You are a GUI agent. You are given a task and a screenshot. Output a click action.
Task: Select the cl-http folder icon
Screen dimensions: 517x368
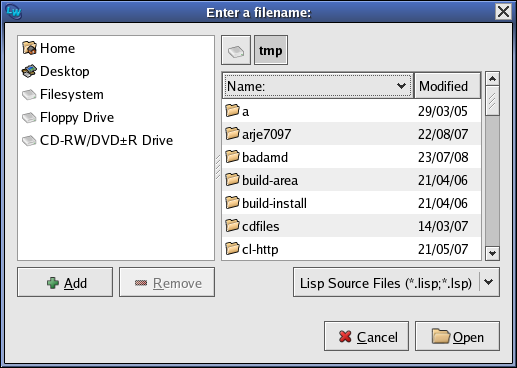[x=232, y=248]
